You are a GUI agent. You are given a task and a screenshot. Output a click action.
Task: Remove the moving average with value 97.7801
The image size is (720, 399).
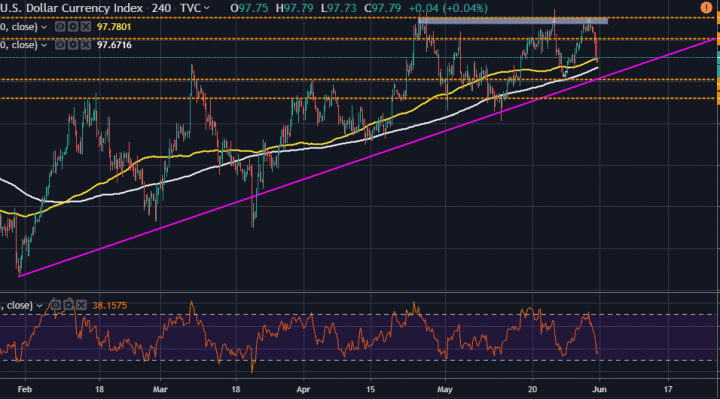pos(85,27)
